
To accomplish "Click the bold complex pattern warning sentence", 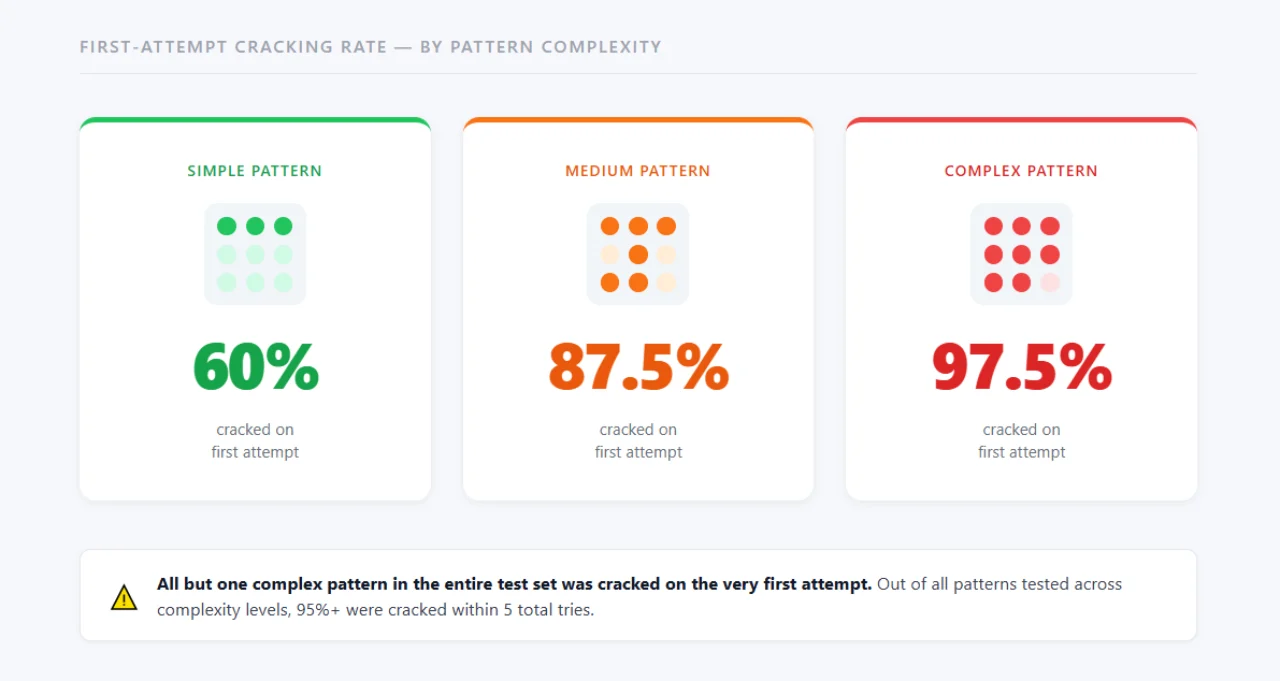I will pos(514,584).
